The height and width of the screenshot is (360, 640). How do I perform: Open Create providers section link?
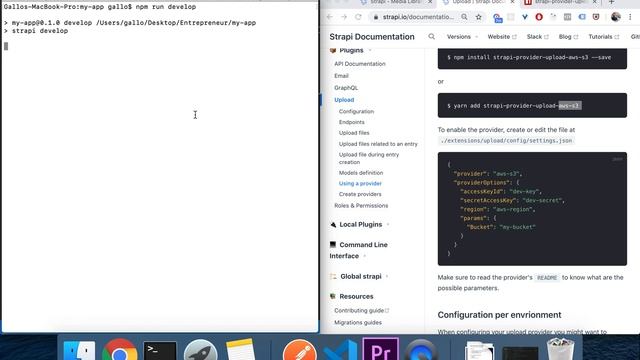(x=360, y=194)
